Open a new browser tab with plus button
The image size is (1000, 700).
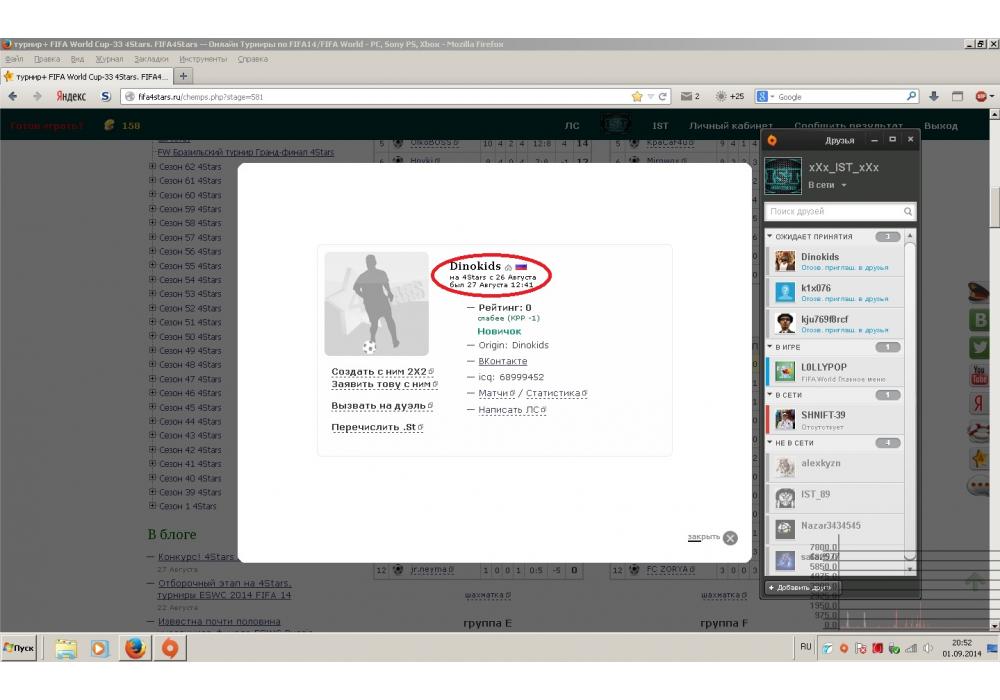pyautogui.click(x=184, y=76)
